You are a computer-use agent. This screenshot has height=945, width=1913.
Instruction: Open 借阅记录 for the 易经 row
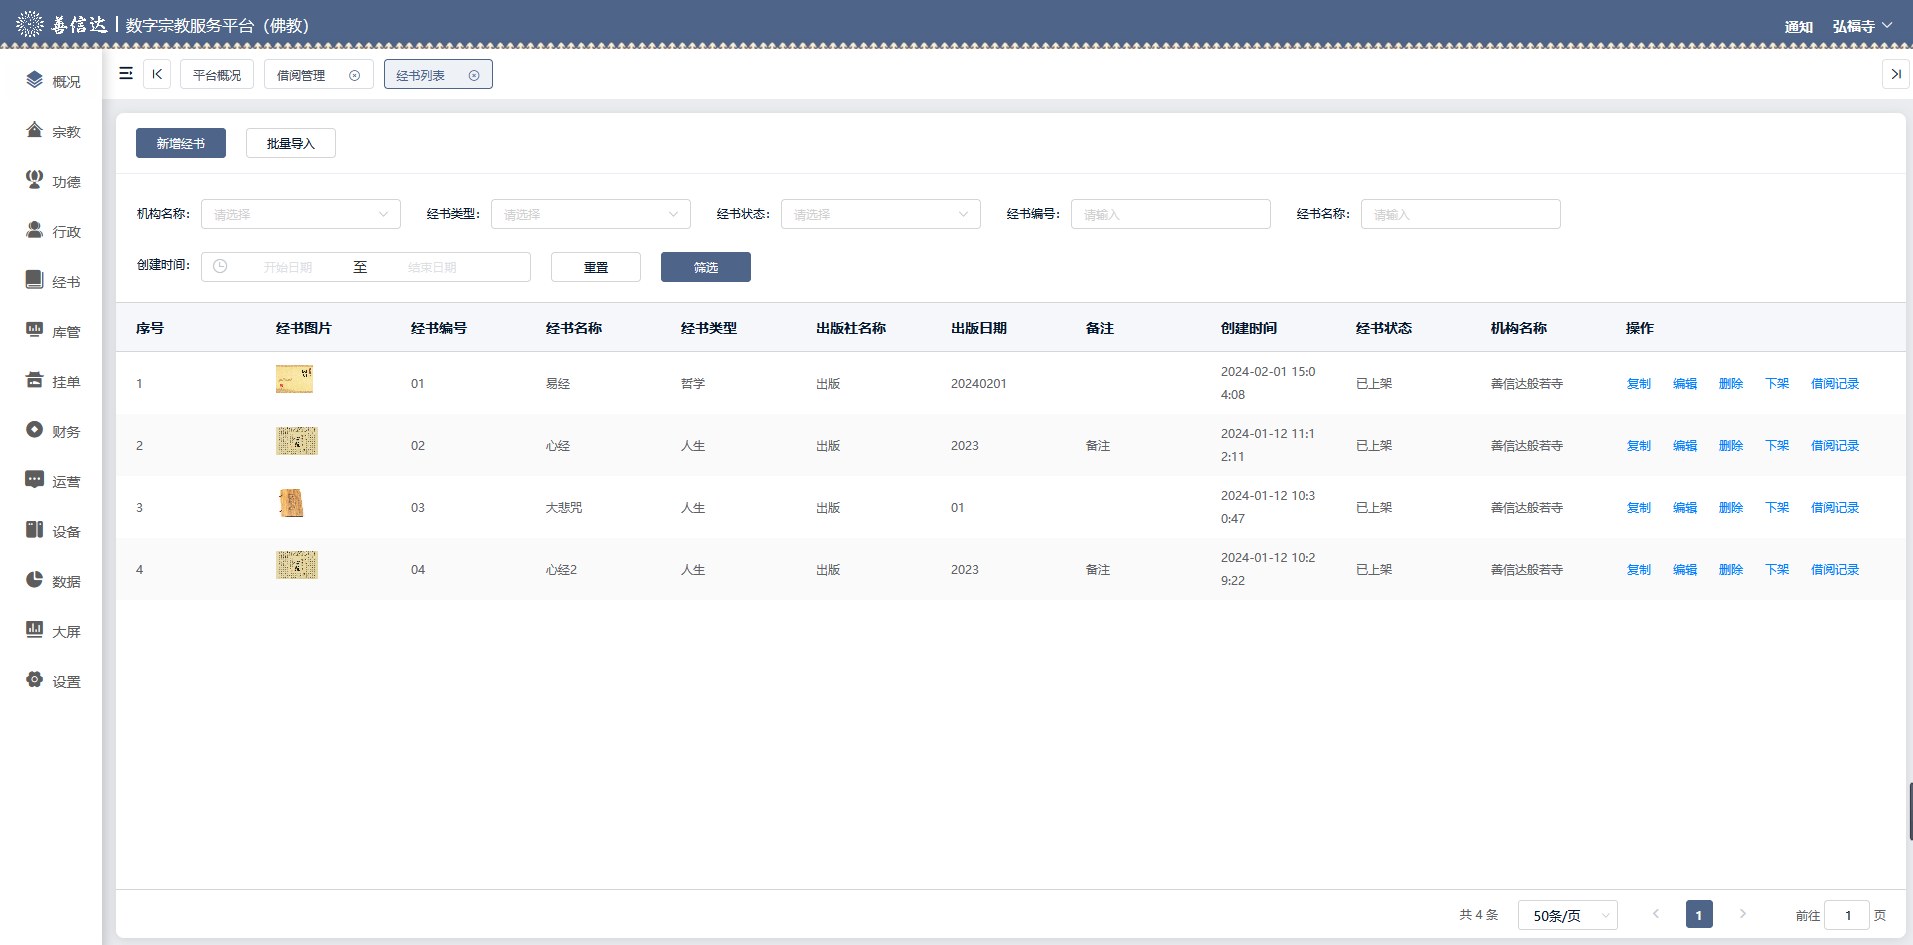pos(1834,384)
